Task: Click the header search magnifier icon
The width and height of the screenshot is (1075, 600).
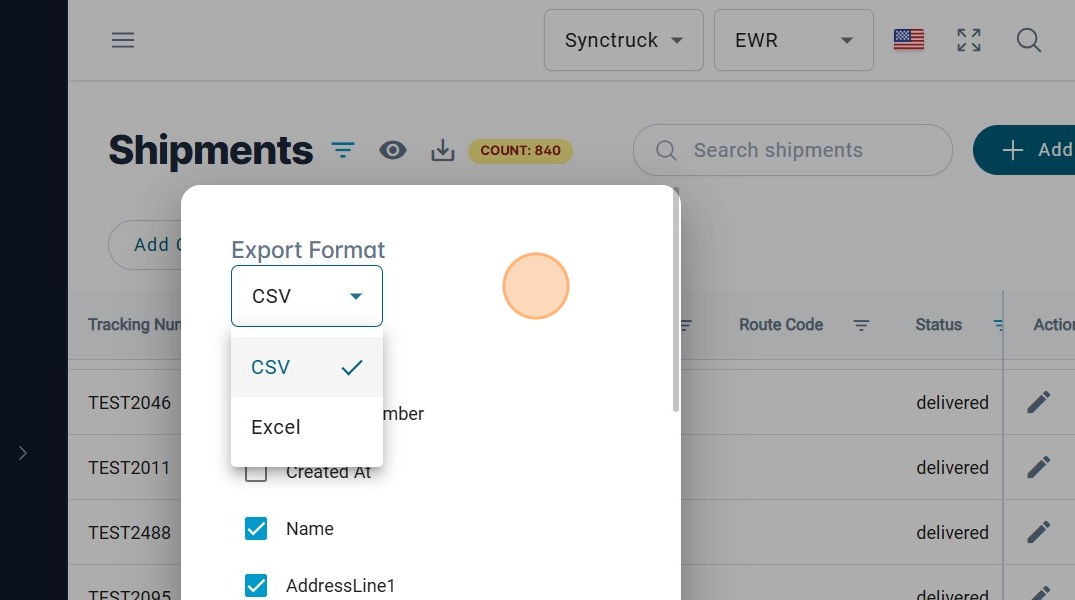Action: coord(1028,40)
